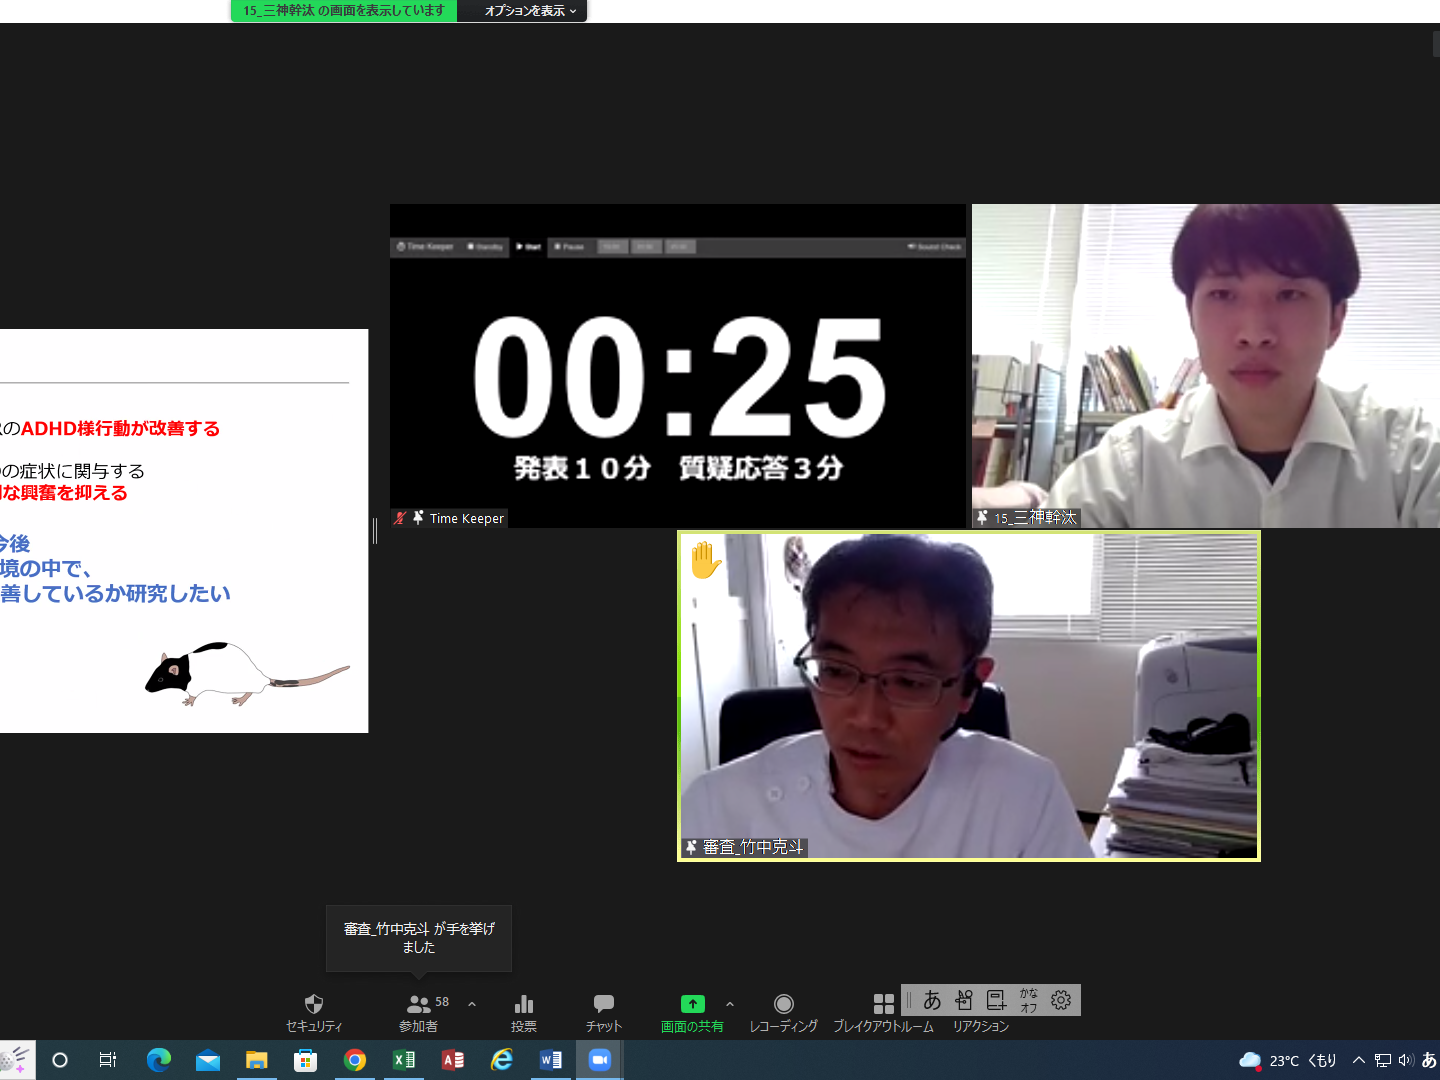Toggle the あ Japanese input mode in IME bar
This screenshot has width=1440, height=1080.
click(x=932, y=1000)
